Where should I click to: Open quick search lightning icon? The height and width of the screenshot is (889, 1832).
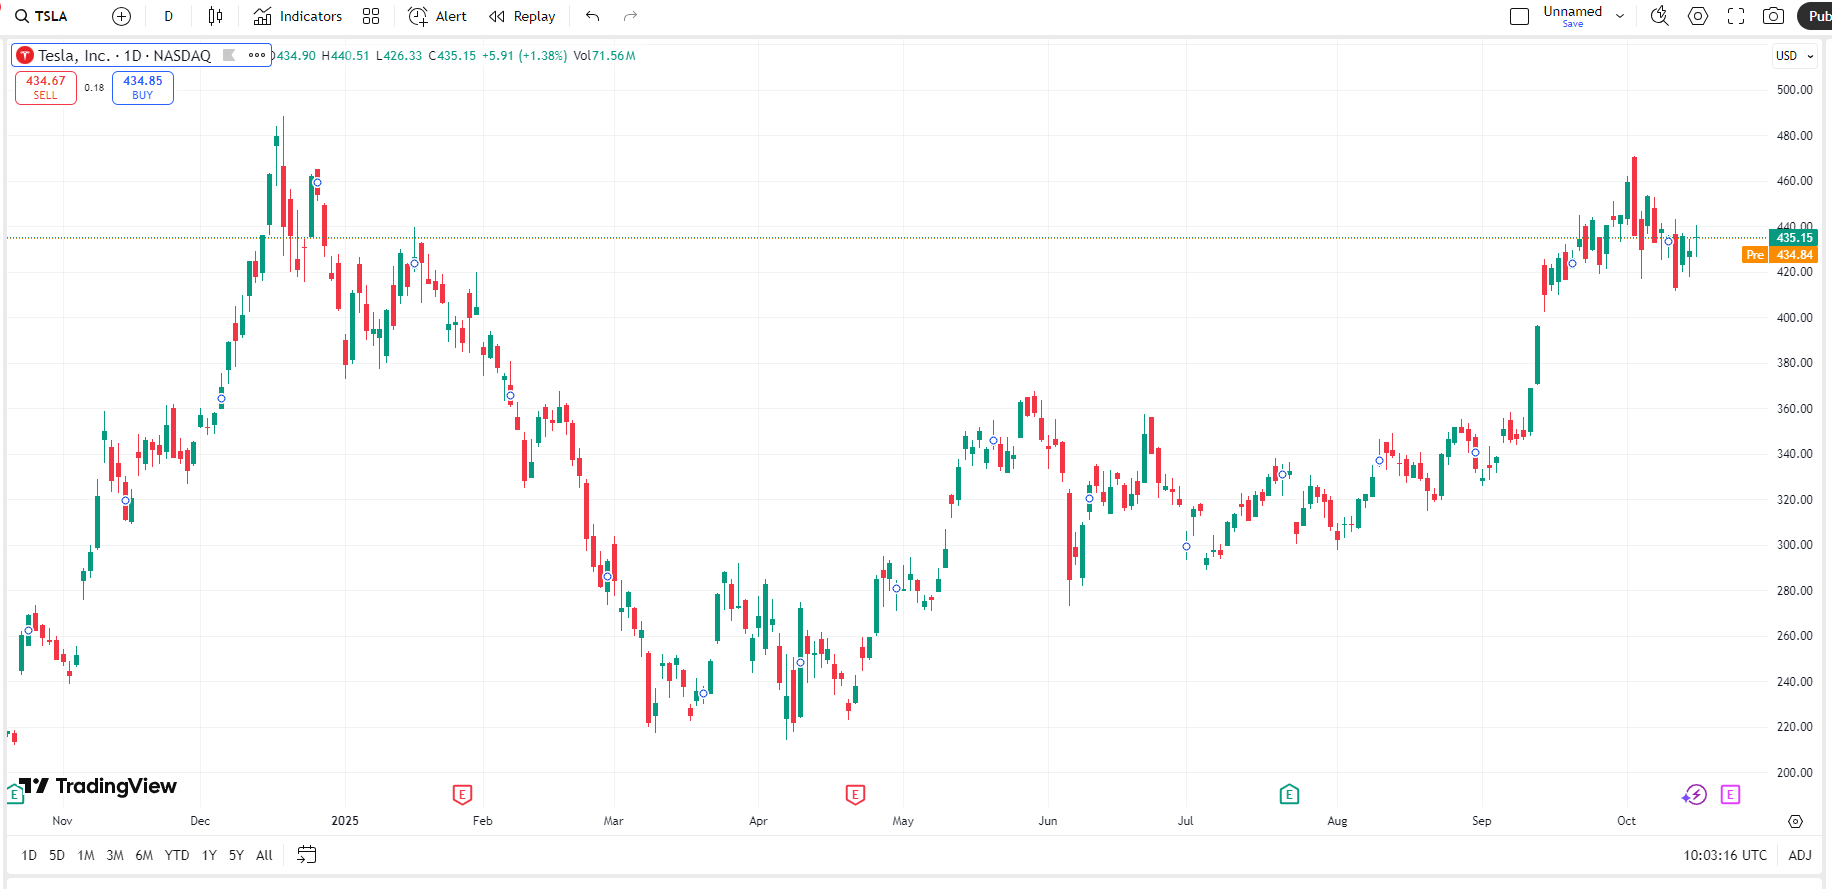click(x=1660, y=16)
